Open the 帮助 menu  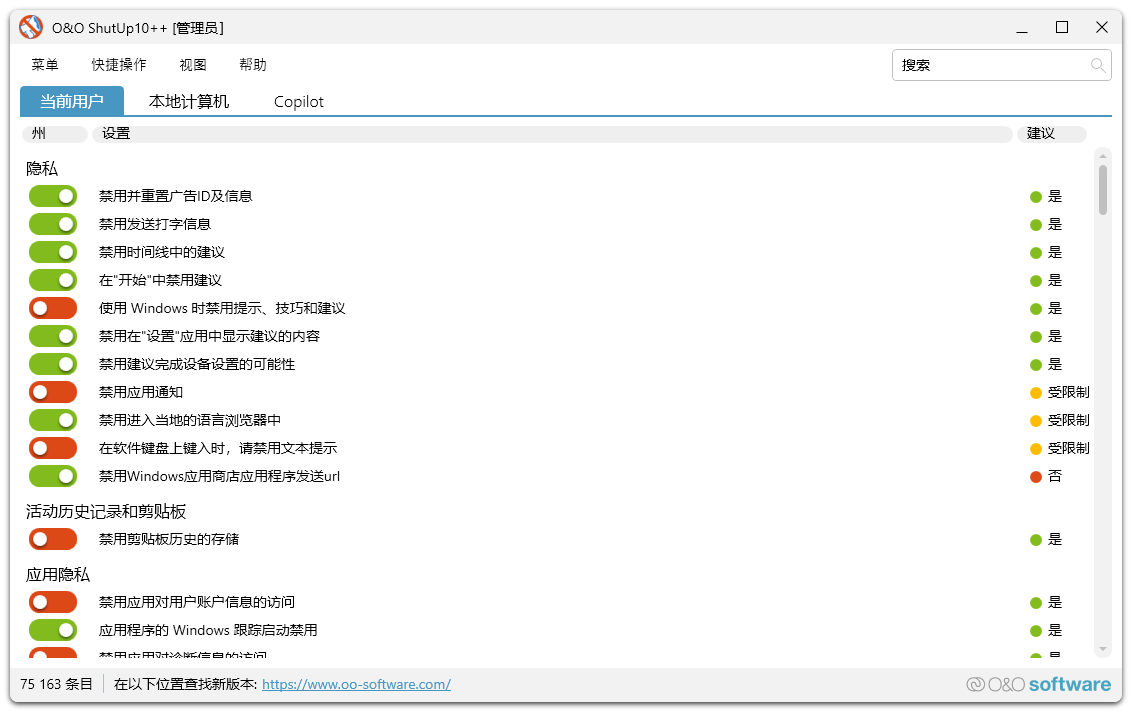[x=252, y=64]
